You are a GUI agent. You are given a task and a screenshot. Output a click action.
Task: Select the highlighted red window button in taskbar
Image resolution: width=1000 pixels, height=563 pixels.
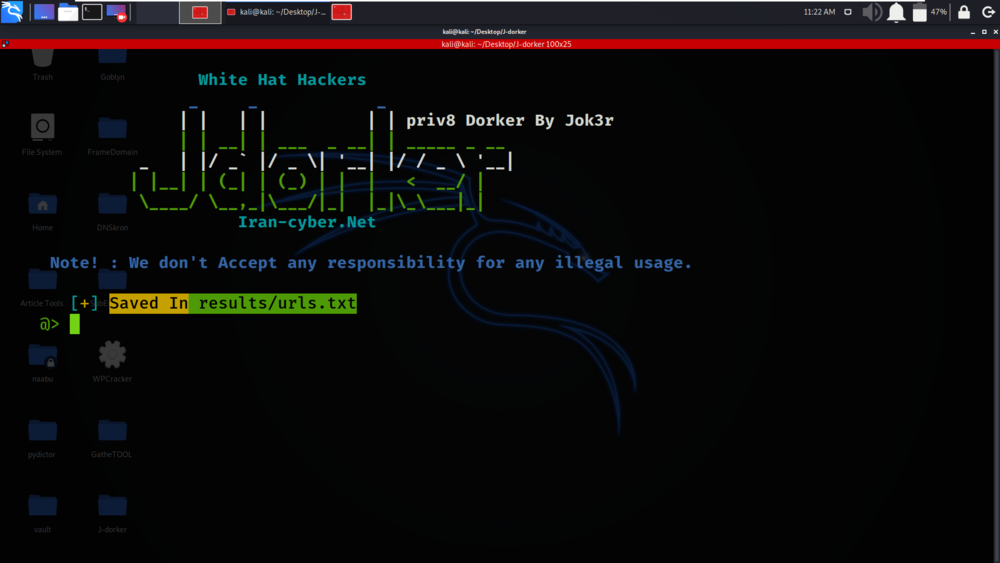coord(200,12)
